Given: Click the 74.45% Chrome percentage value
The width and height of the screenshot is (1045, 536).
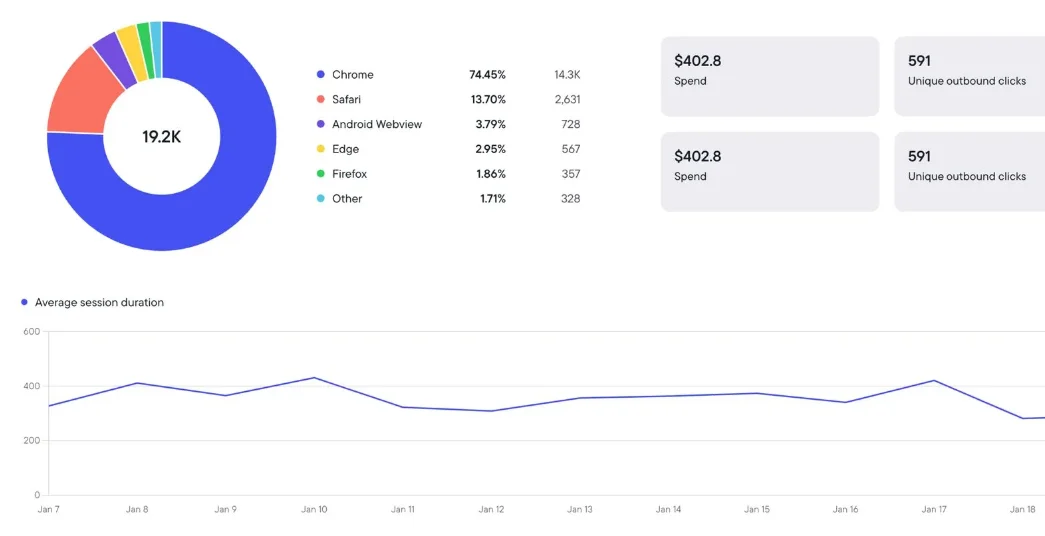Looking at the screenshot, I should 487,75.
